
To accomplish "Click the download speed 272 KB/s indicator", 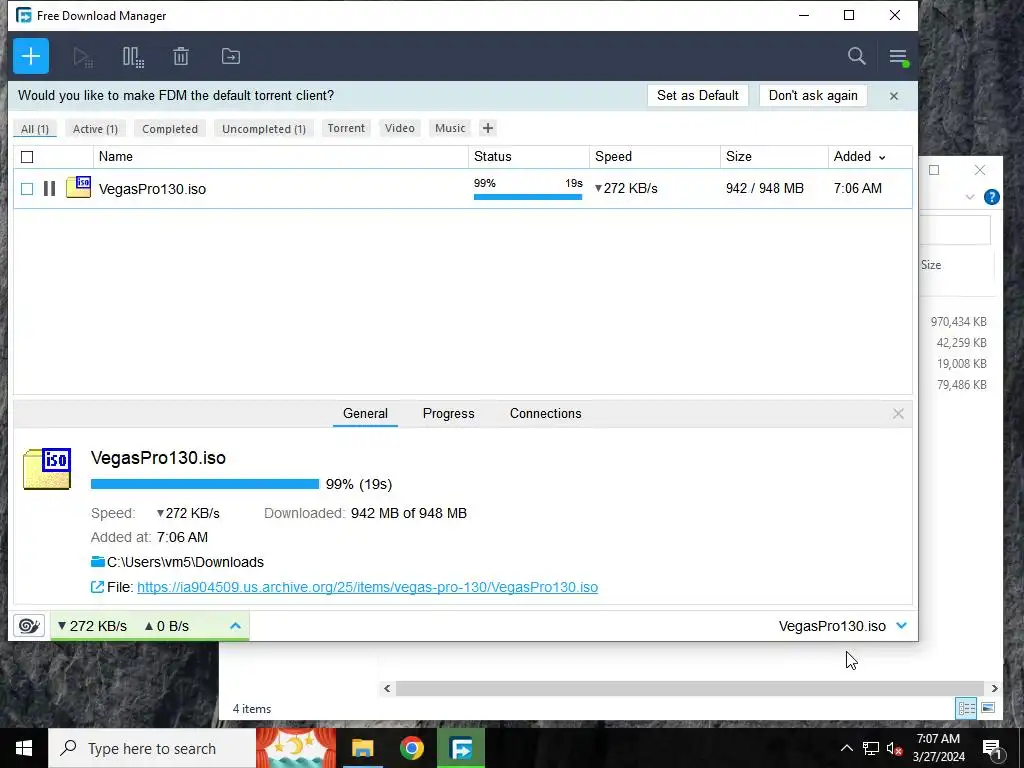I will click(x=93, y=626).
